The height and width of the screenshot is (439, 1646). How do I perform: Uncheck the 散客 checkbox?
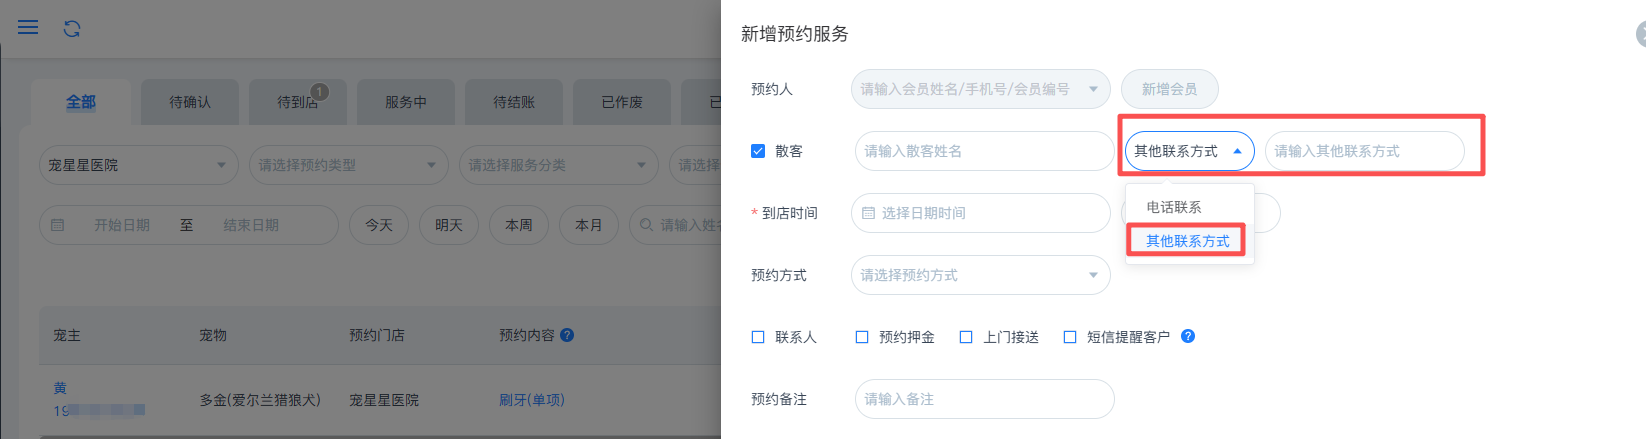(x=758, y=151)
